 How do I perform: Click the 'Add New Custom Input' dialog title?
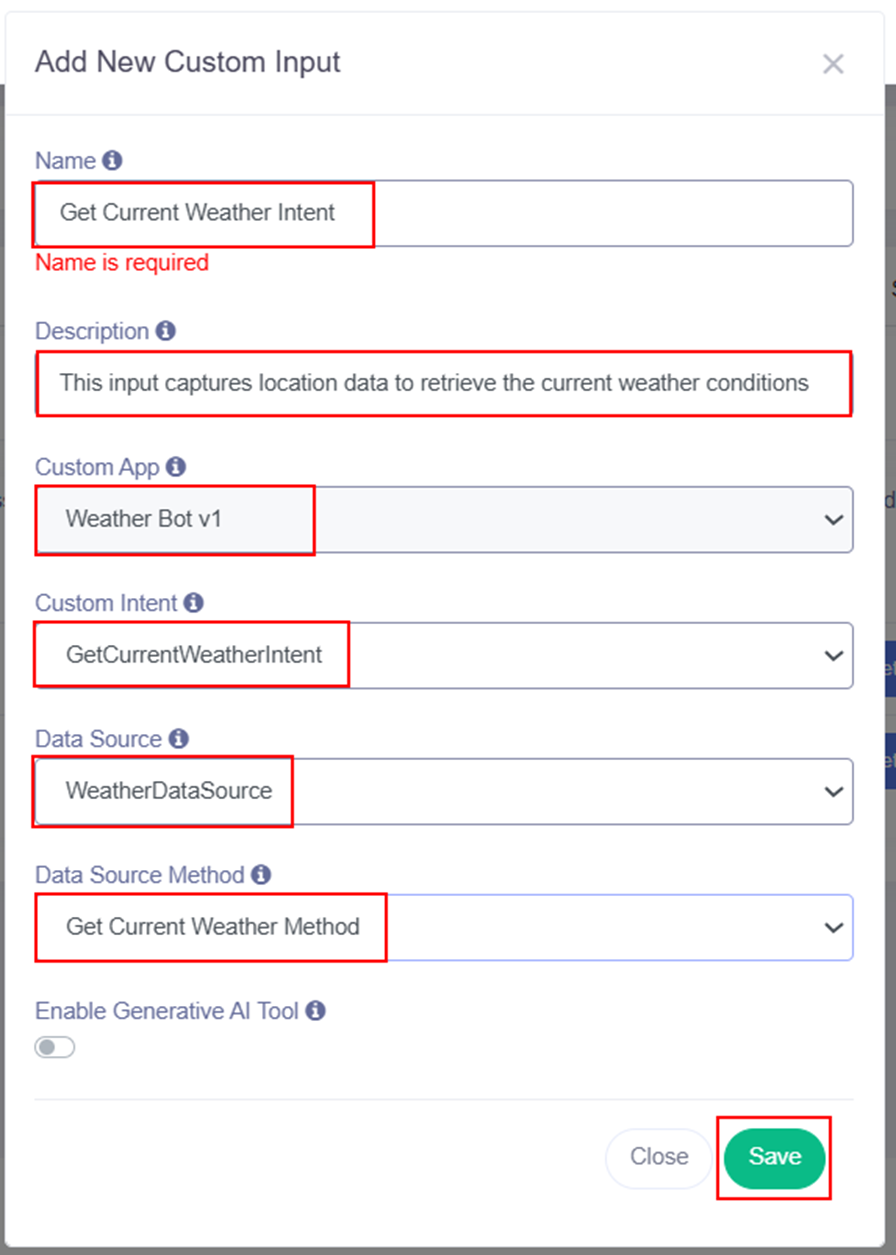(x=188, y=62)
